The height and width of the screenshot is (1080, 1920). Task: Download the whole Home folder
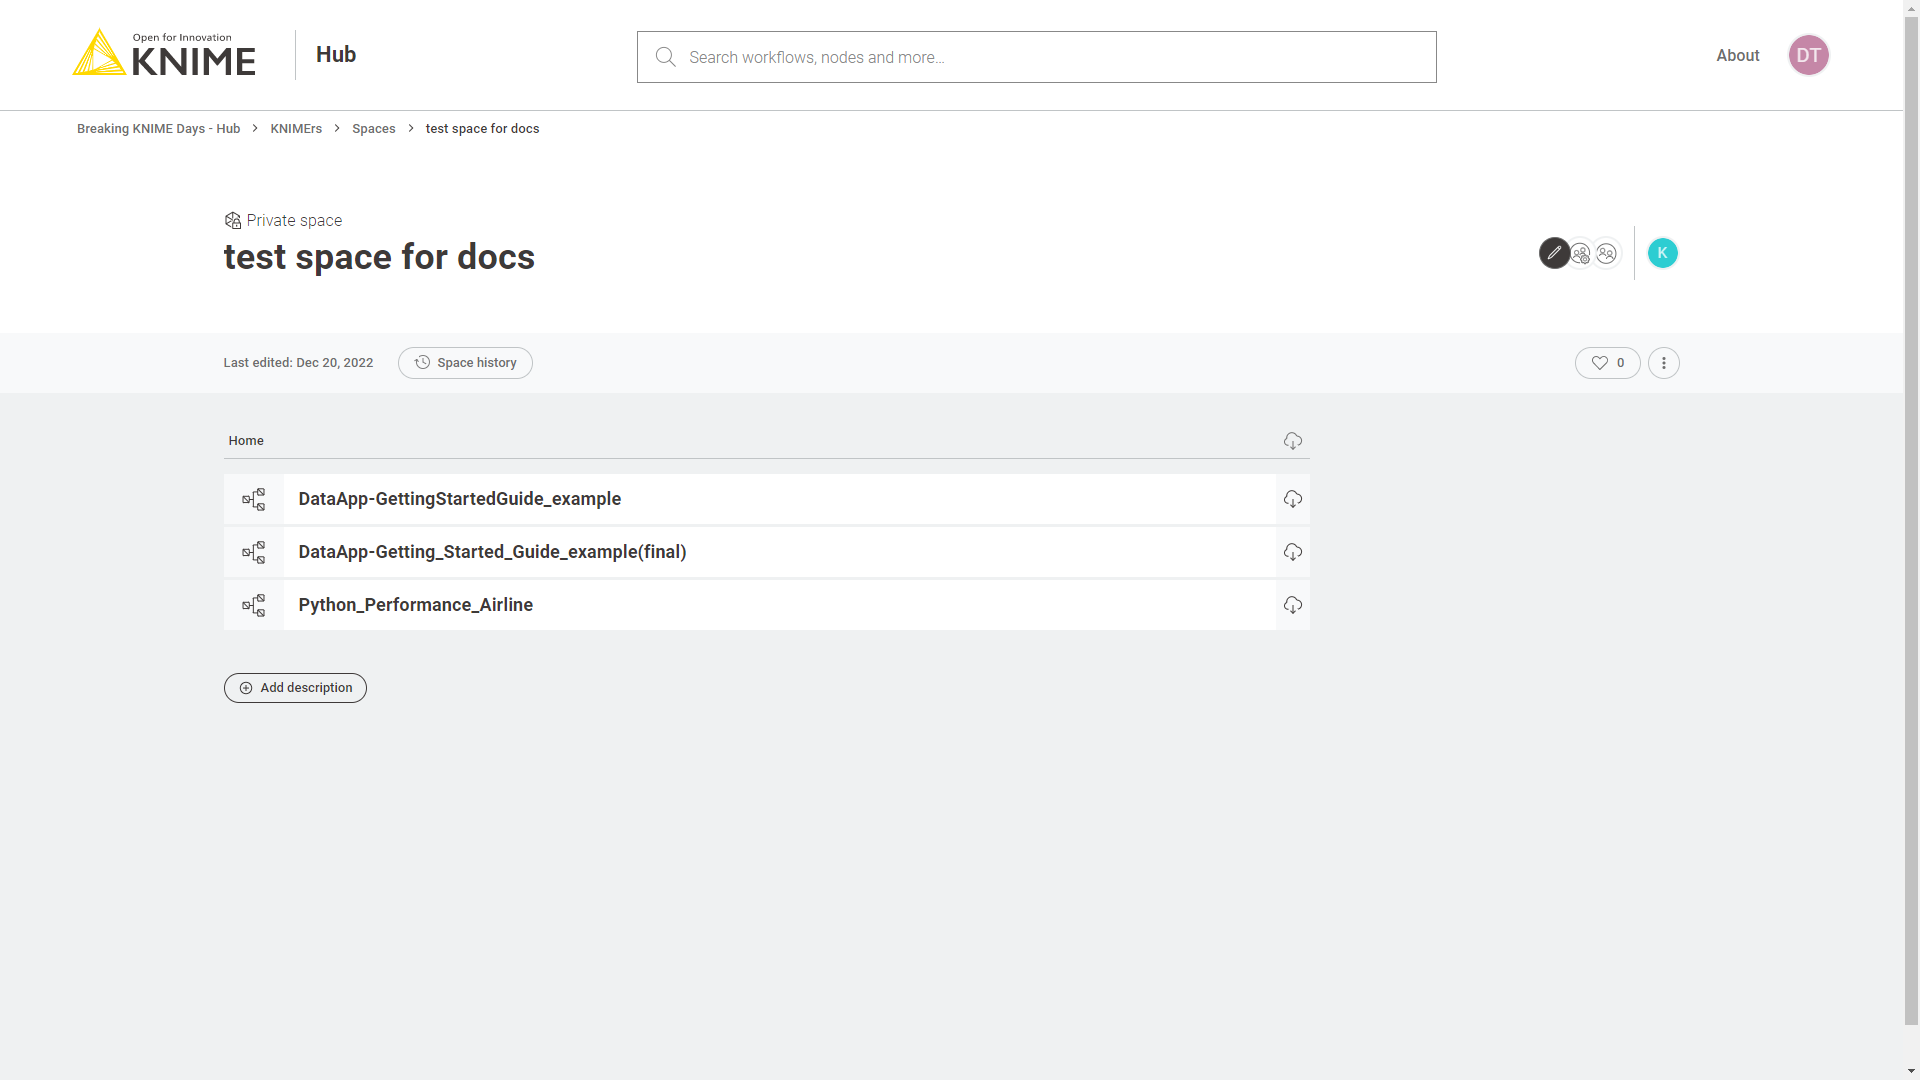pos(1292,441)
